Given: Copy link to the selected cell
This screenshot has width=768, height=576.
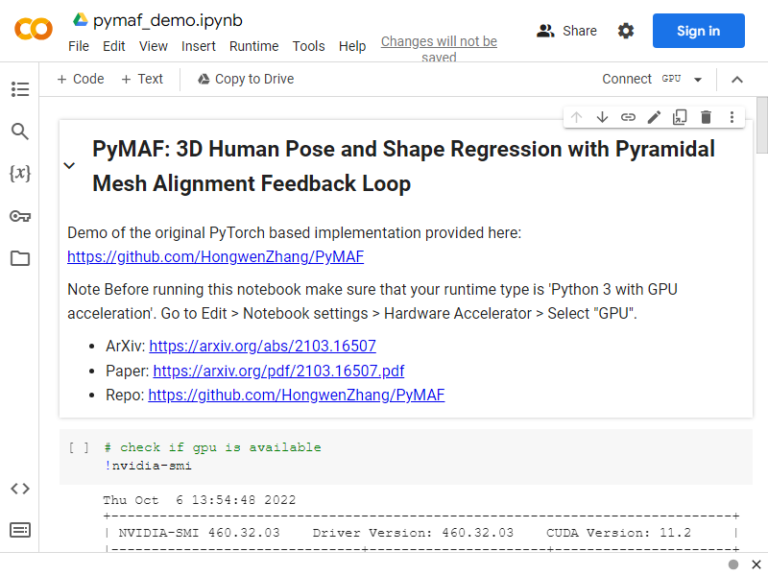Looking at the screenshot, I should pyautogui.click(x=628, y=117).
